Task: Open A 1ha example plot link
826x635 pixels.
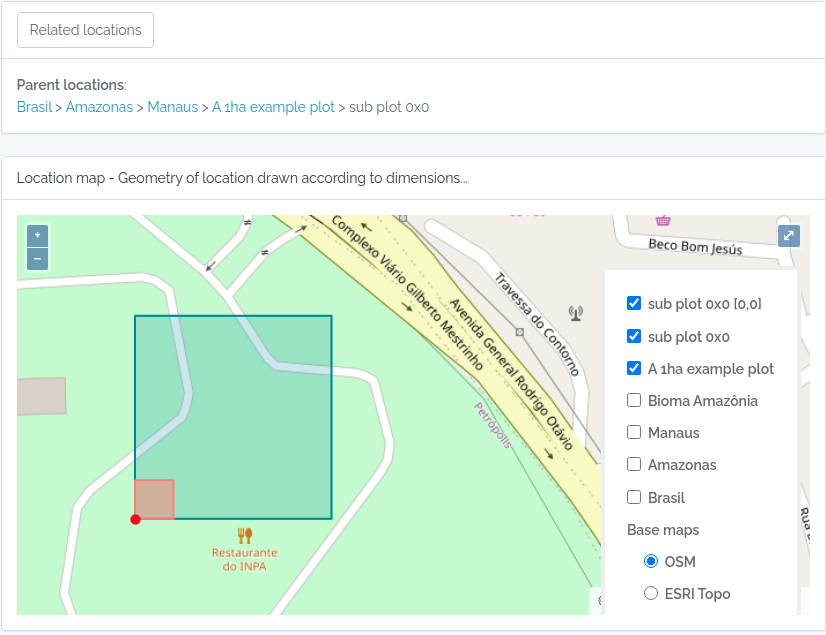Action: coord(273,107)
